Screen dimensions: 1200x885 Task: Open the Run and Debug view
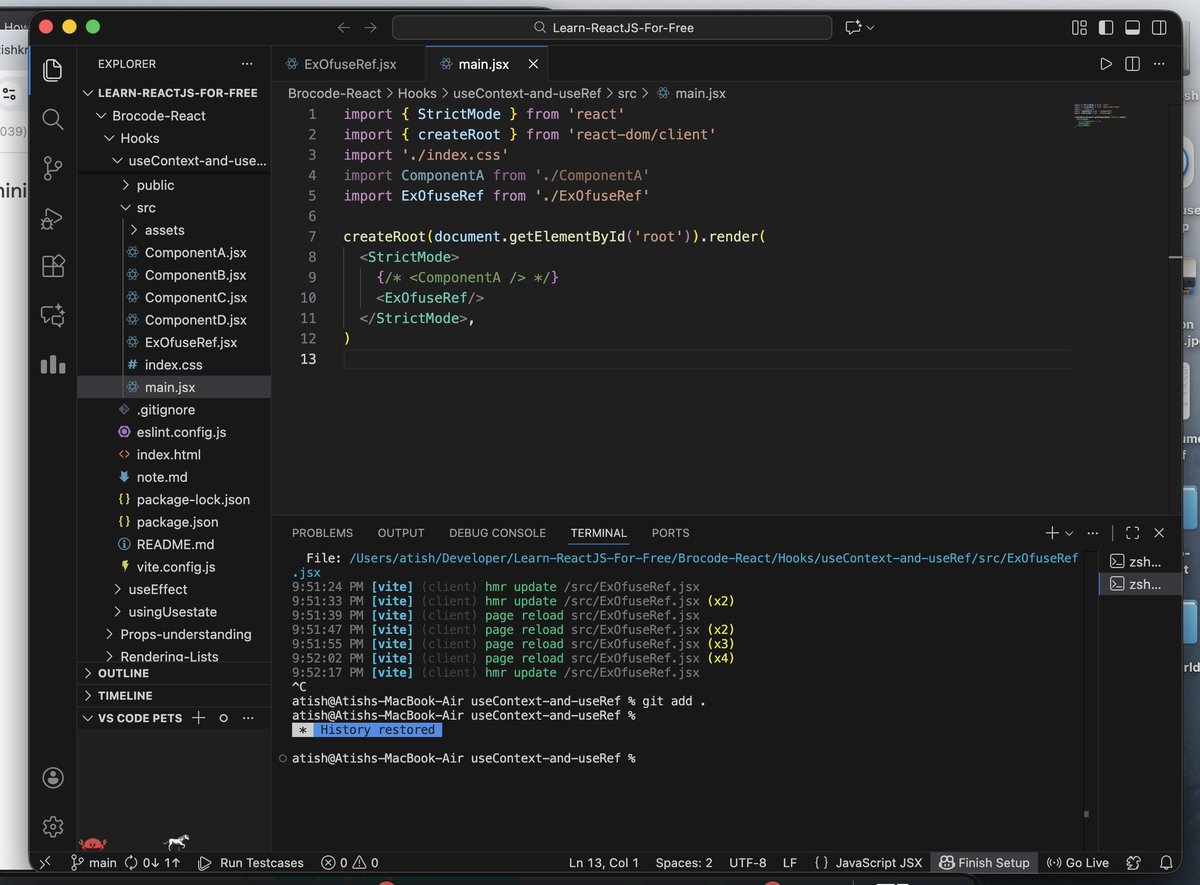(53, 217)
